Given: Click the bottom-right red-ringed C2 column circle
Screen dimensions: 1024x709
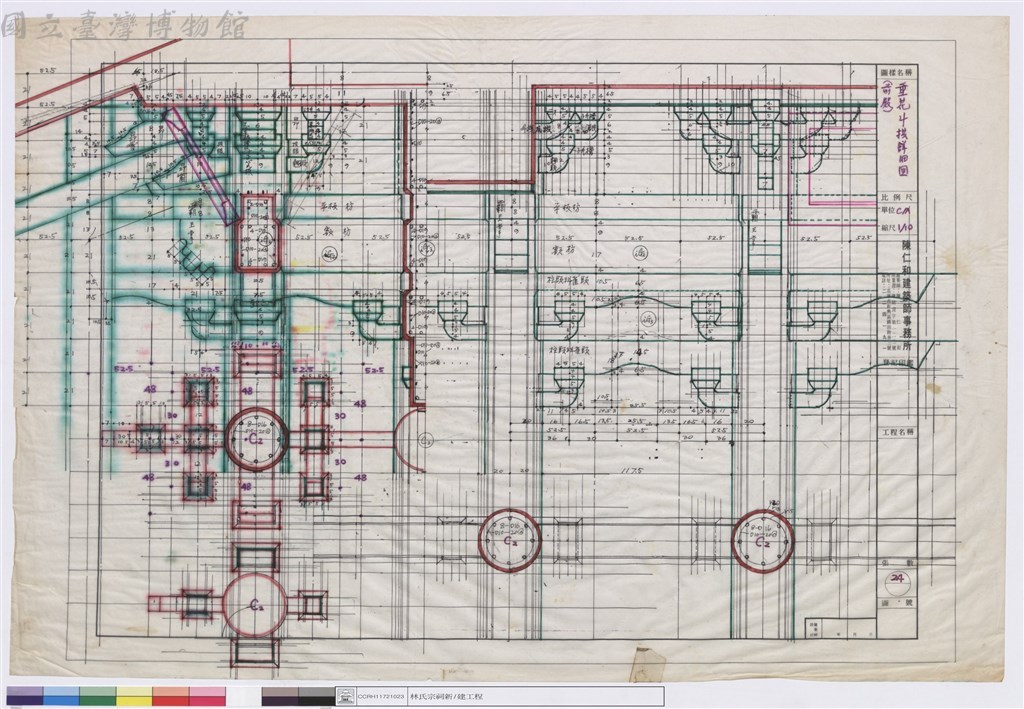Looking at the screenshot, I should pos(763,541).
